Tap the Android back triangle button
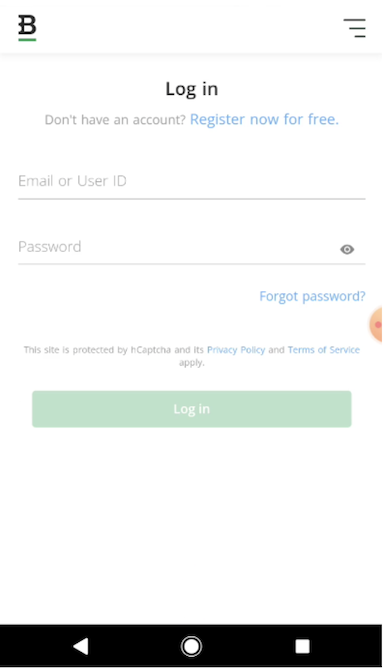383x668 pixels. tap(81, 646)
